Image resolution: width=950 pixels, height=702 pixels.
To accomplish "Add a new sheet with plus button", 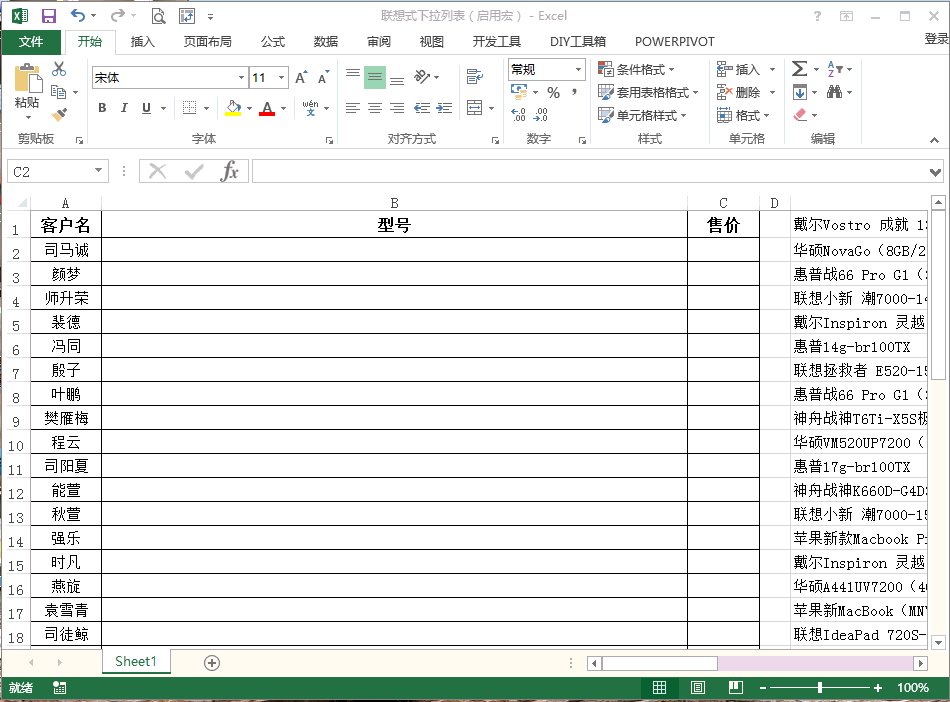I will (212, 663).
